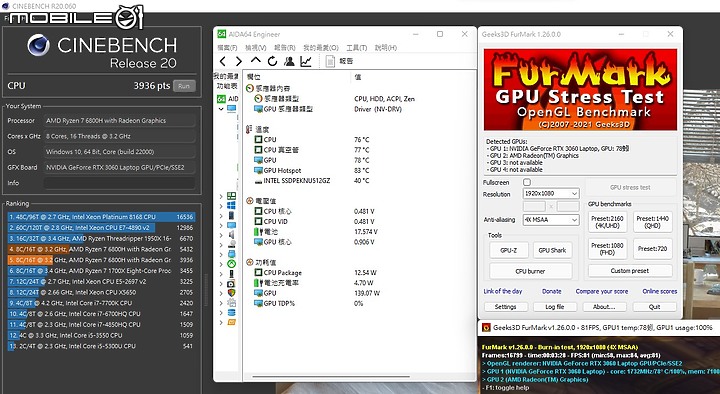Start Preset:1080 (FHD) benchmark

coord(607,248)
